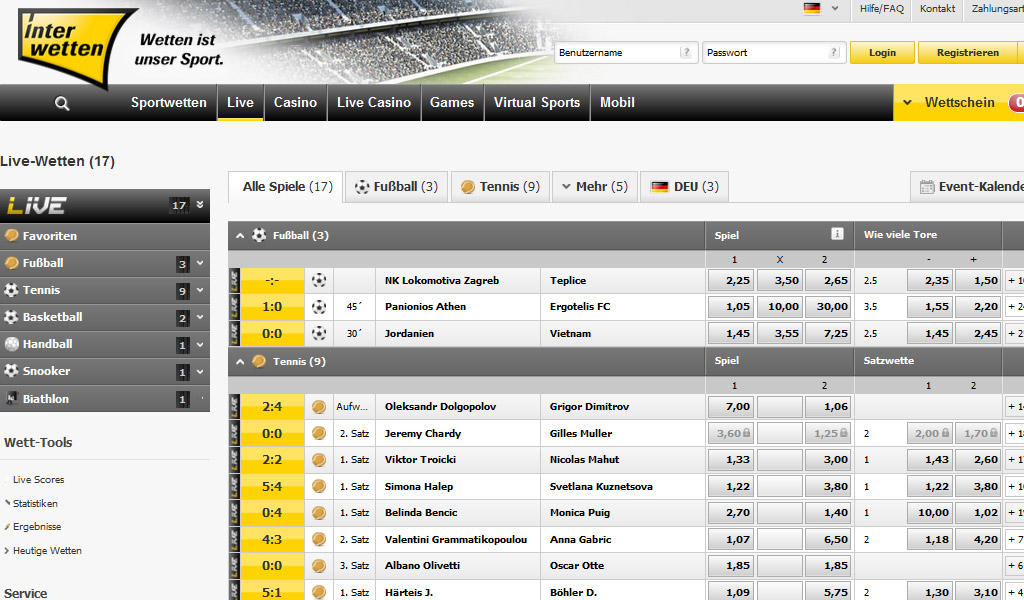
Task: Click the Login button
Action: click(x=882, y=52)
